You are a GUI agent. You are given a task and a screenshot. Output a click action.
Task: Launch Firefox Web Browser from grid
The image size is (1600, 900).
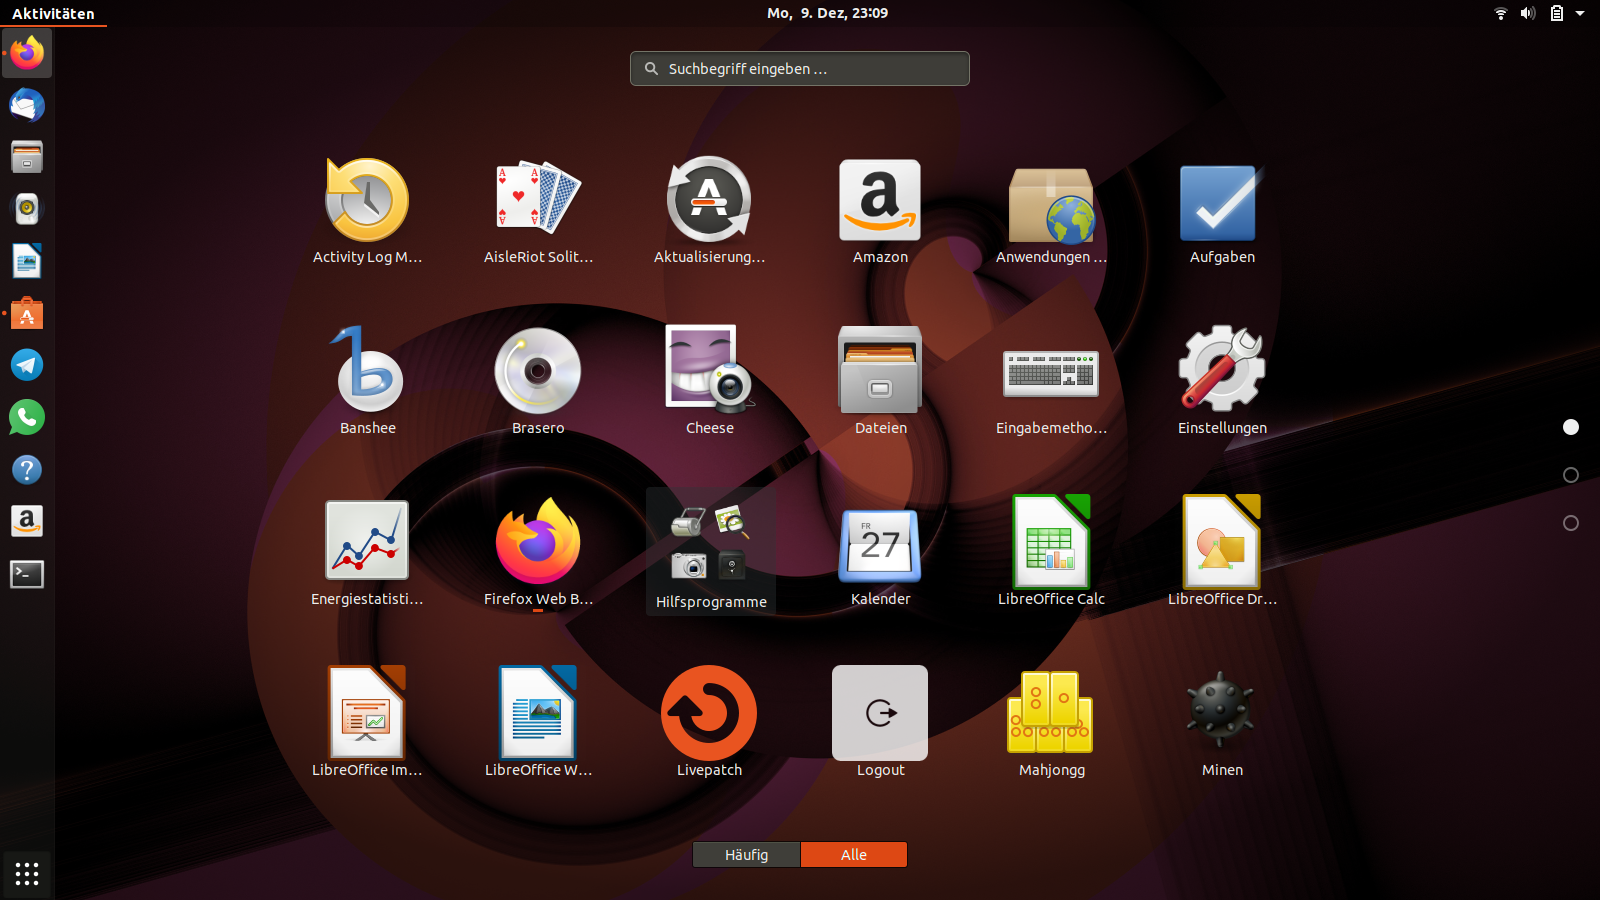pyautogui.click(x=538, y=553)
